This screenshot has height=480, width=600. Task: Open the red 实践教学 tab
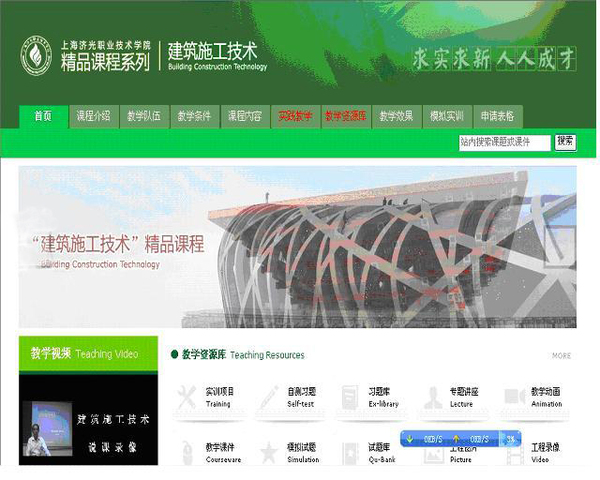295,116
